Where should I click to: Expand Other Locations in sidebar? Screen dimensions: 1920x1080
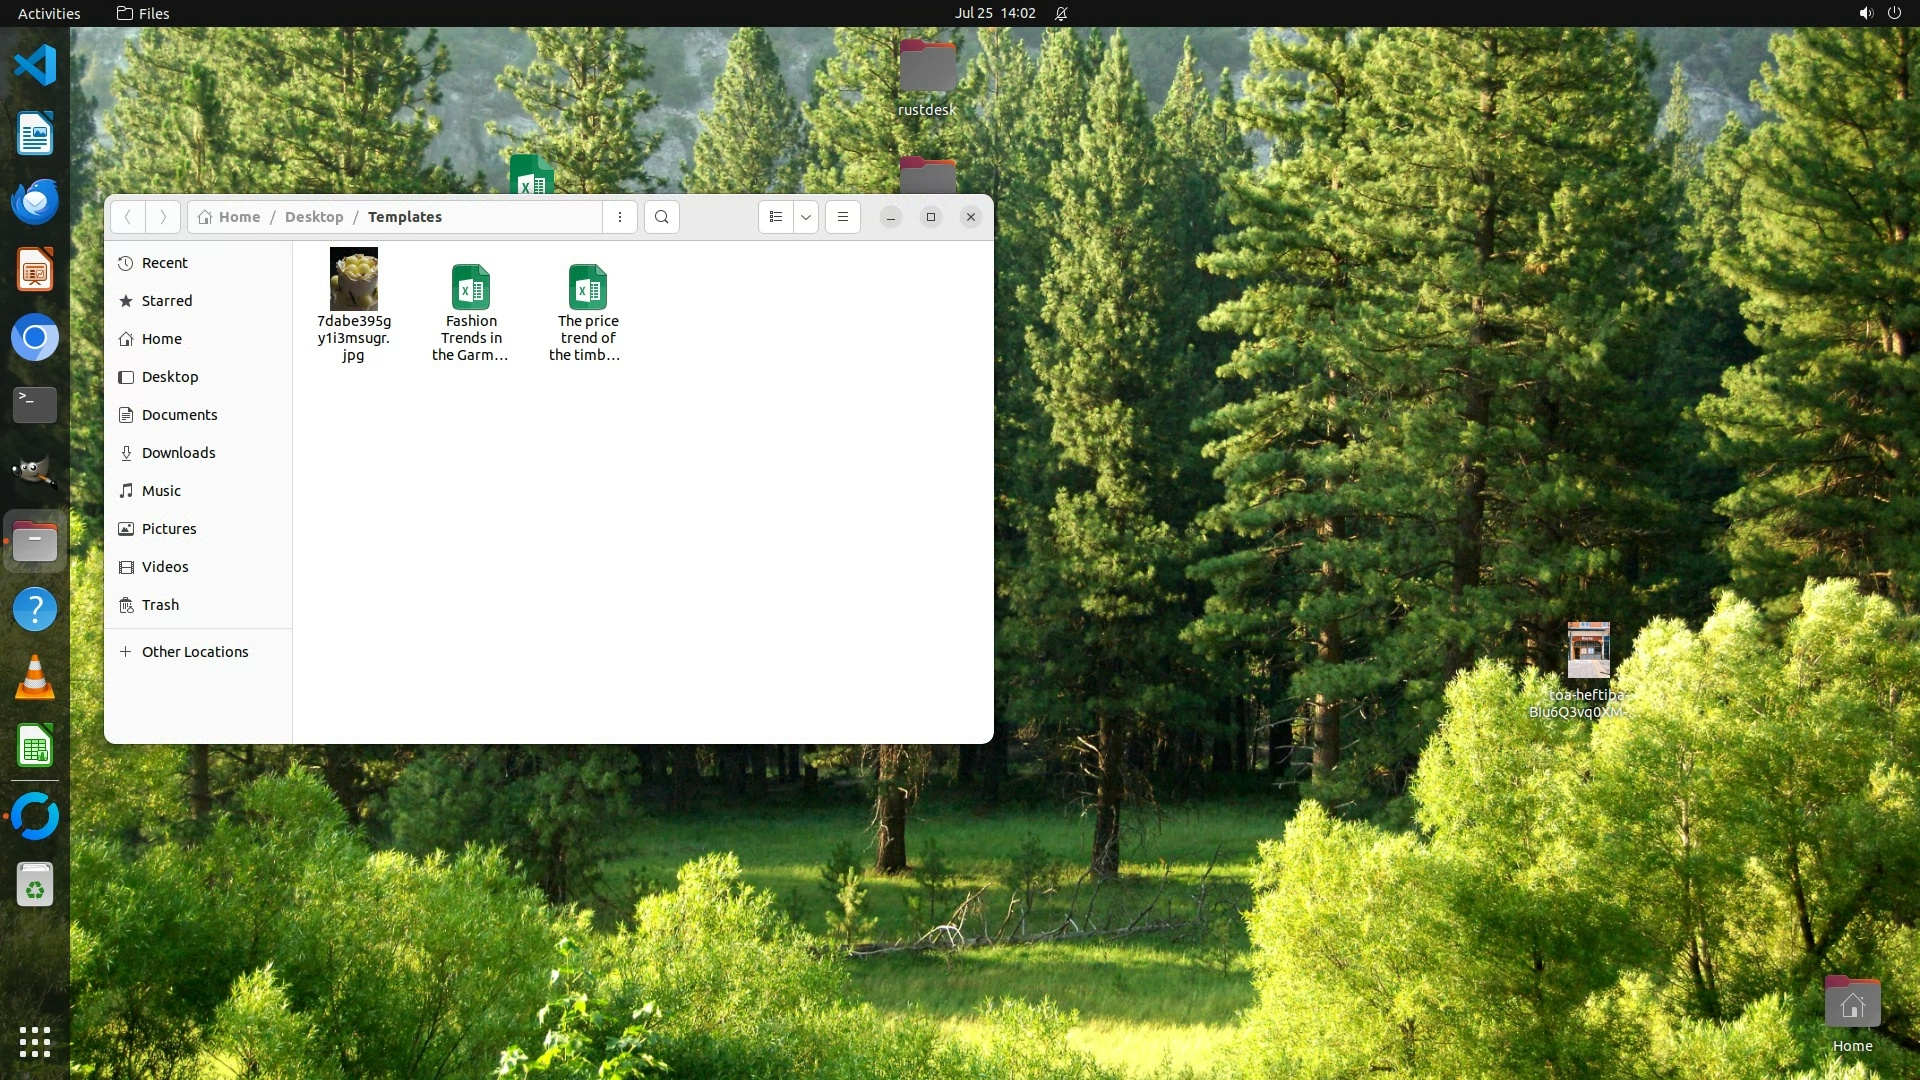(x=194, y=652)
